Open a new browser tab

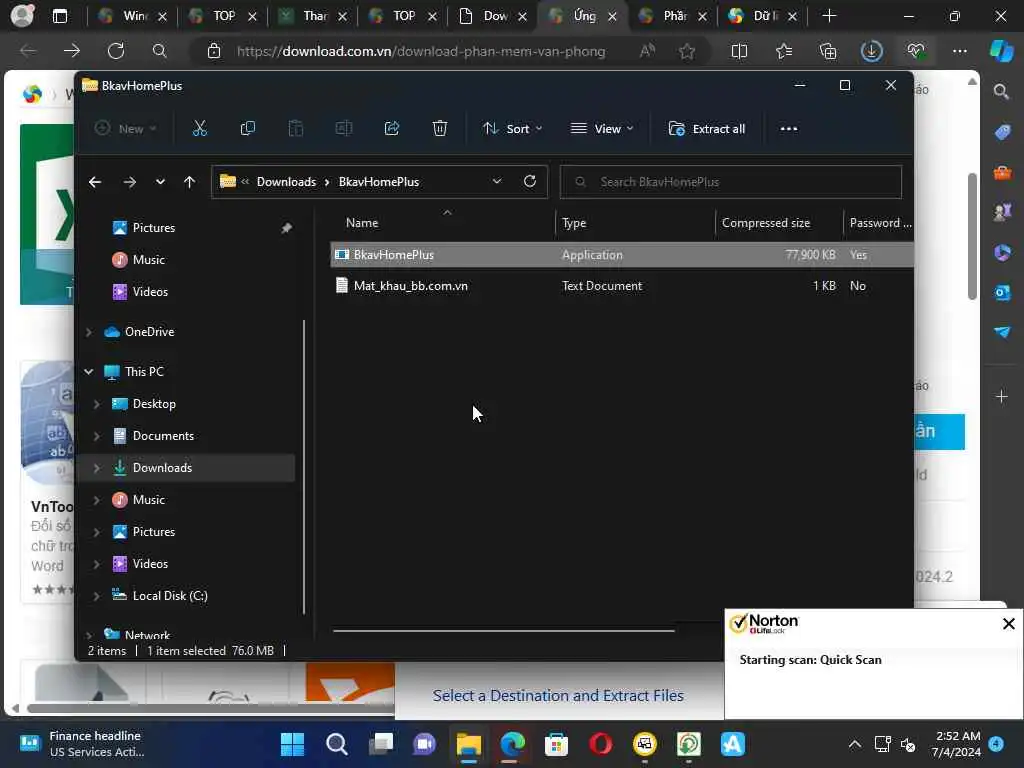pos(829,16)
